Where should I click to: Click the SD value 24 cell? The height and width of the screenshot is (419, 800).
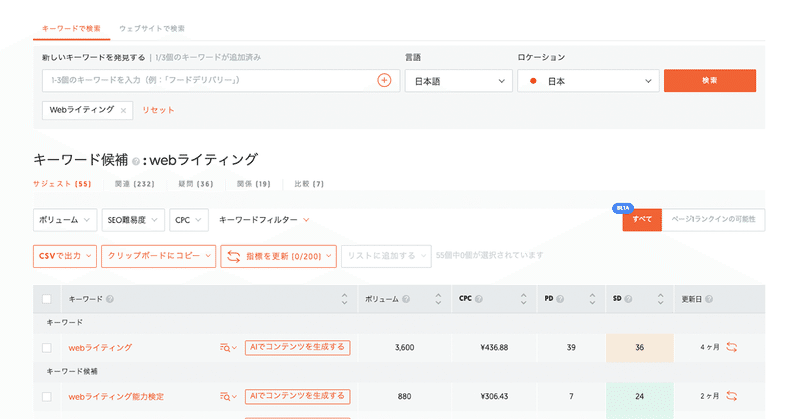point(639,397)
